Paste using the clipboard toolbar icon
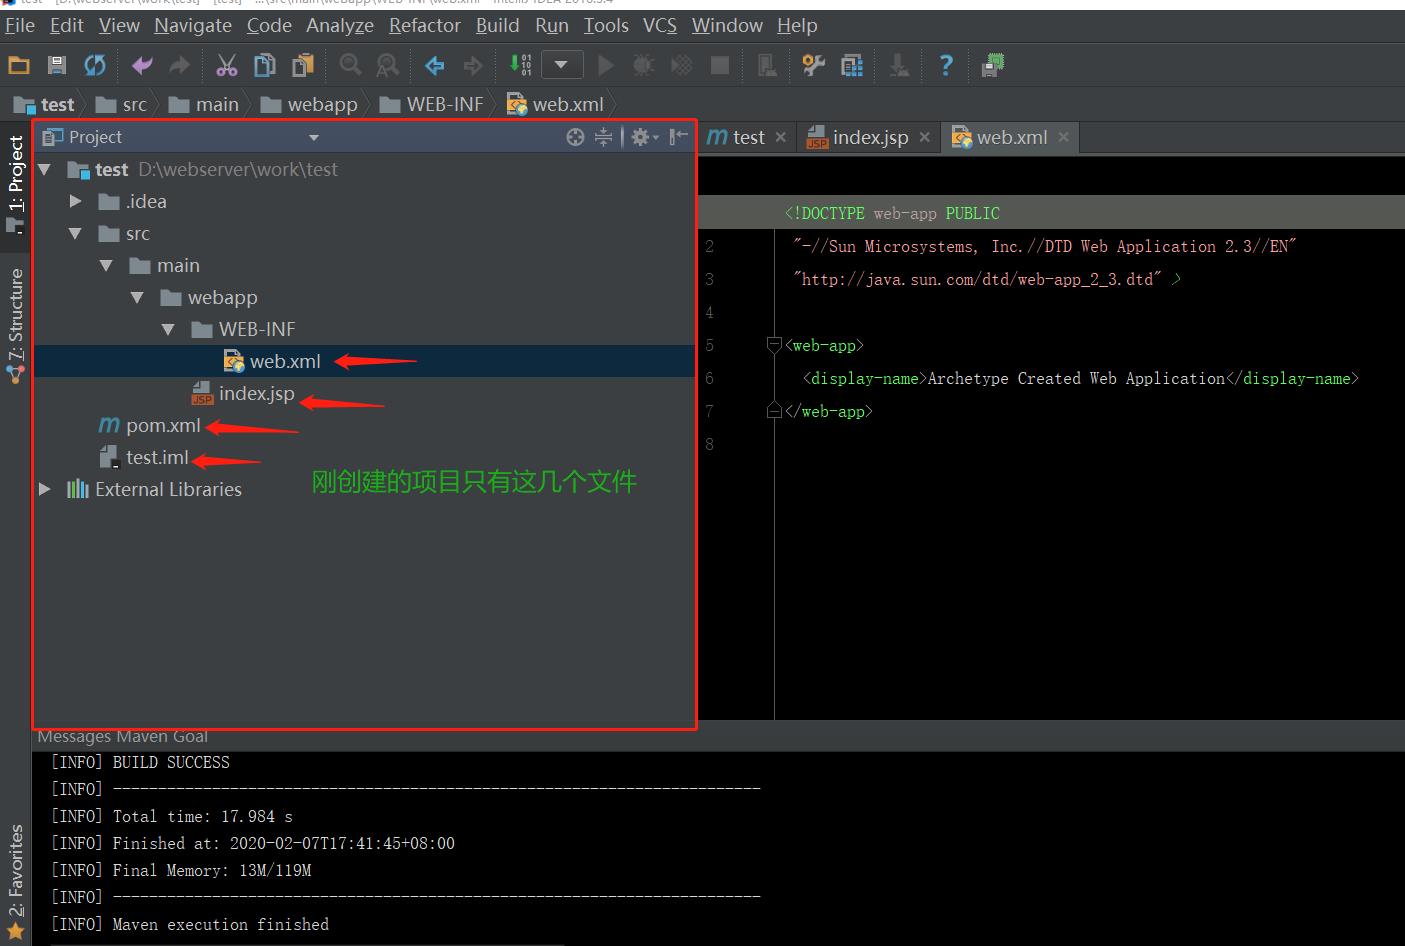The width and height of the screenshot is (1405, 946). coord(302,66)
